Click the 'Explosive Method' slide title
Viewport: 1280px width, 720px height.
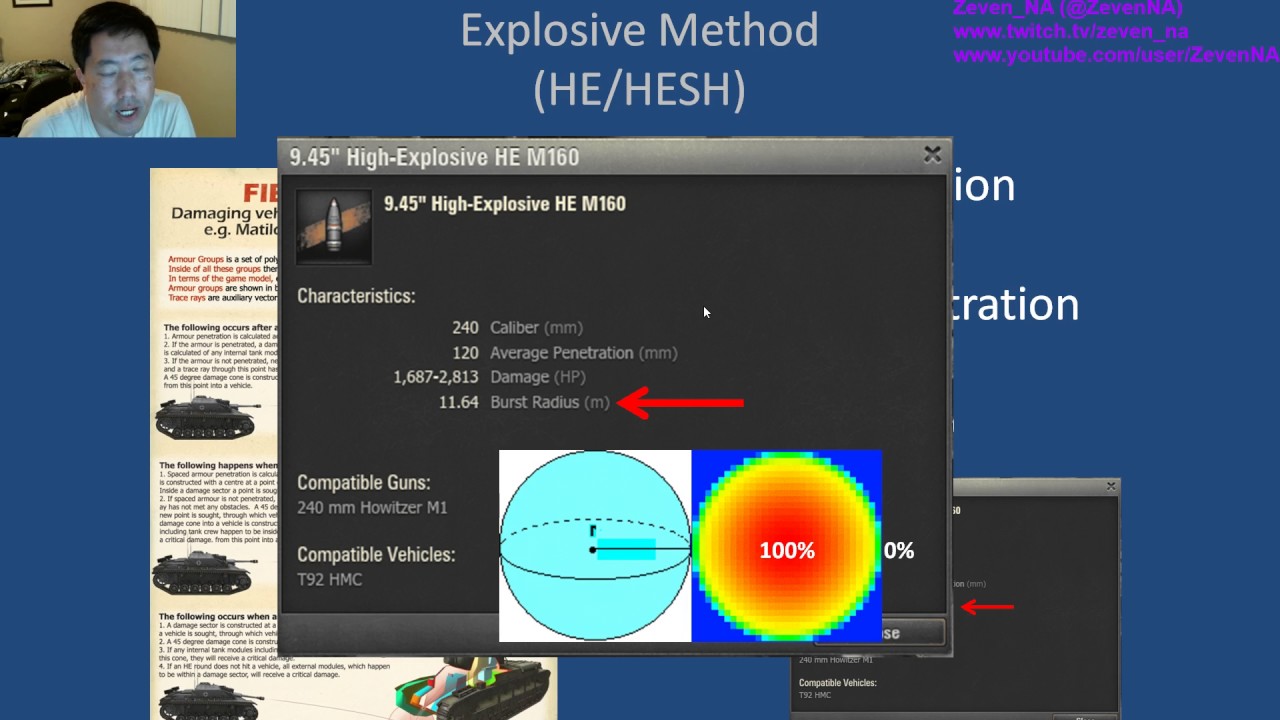pos(639,31)
